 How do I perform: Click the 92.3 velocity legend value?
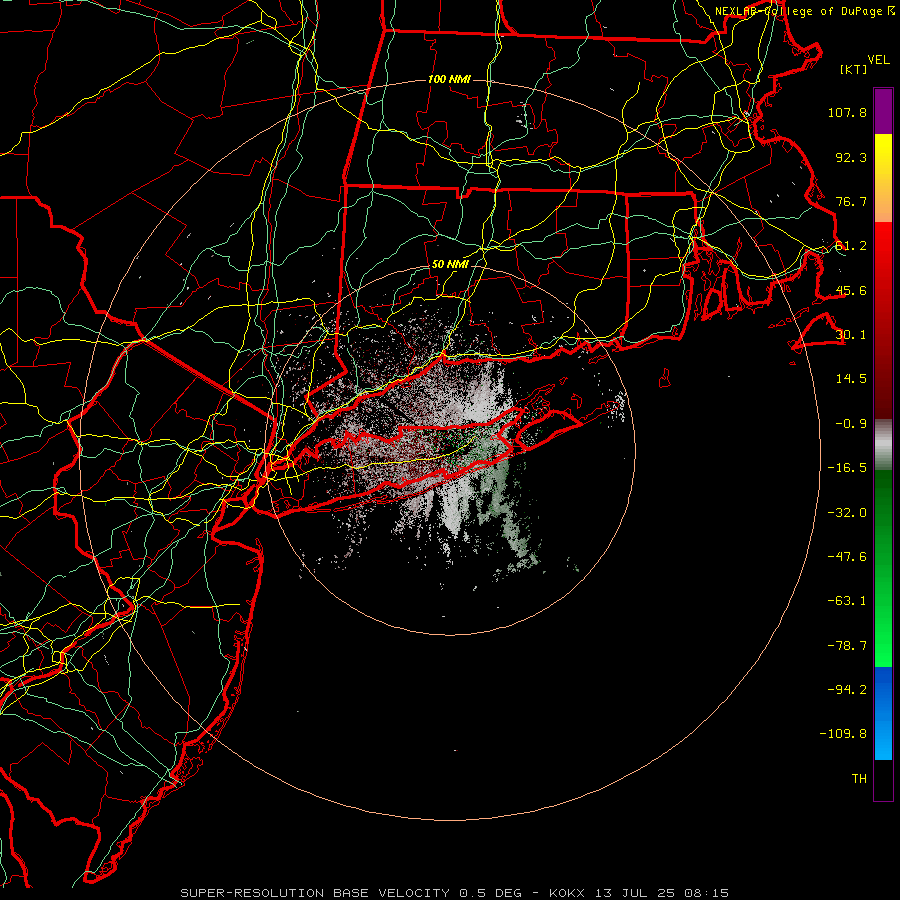(851, 157)
